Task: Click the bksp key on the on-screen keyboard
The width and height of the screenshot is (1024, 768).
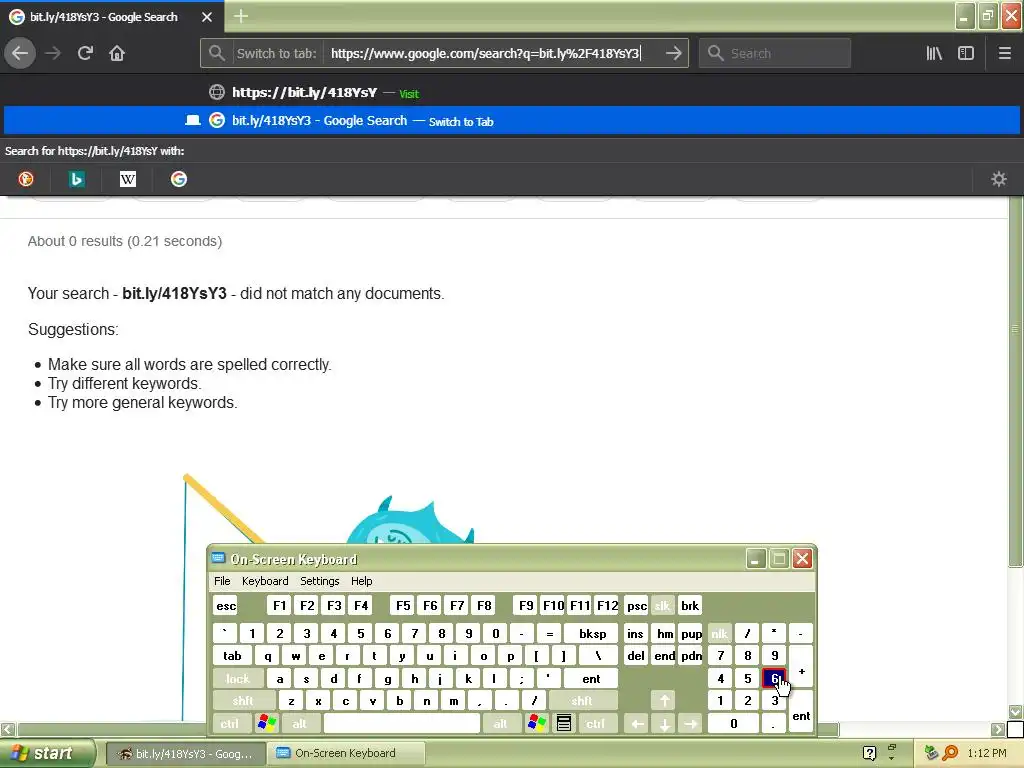Action: click(592, 633)
